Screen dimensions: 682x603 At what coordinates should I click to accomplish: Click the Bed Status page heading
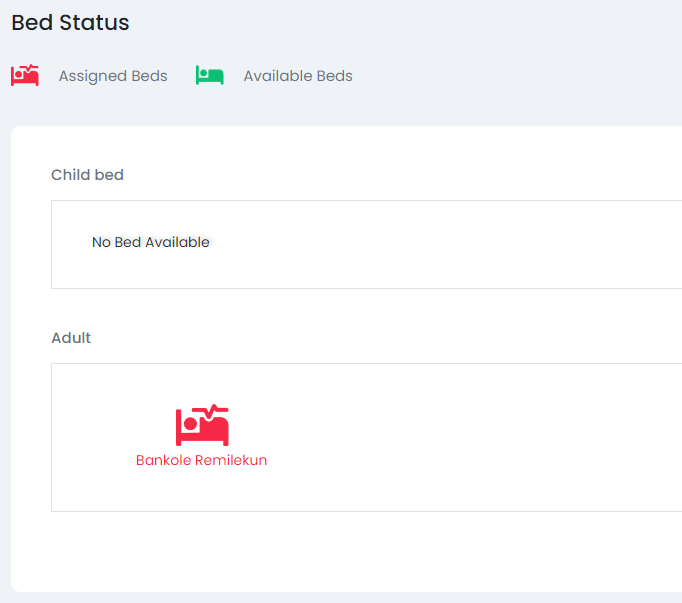coord(70,22)
